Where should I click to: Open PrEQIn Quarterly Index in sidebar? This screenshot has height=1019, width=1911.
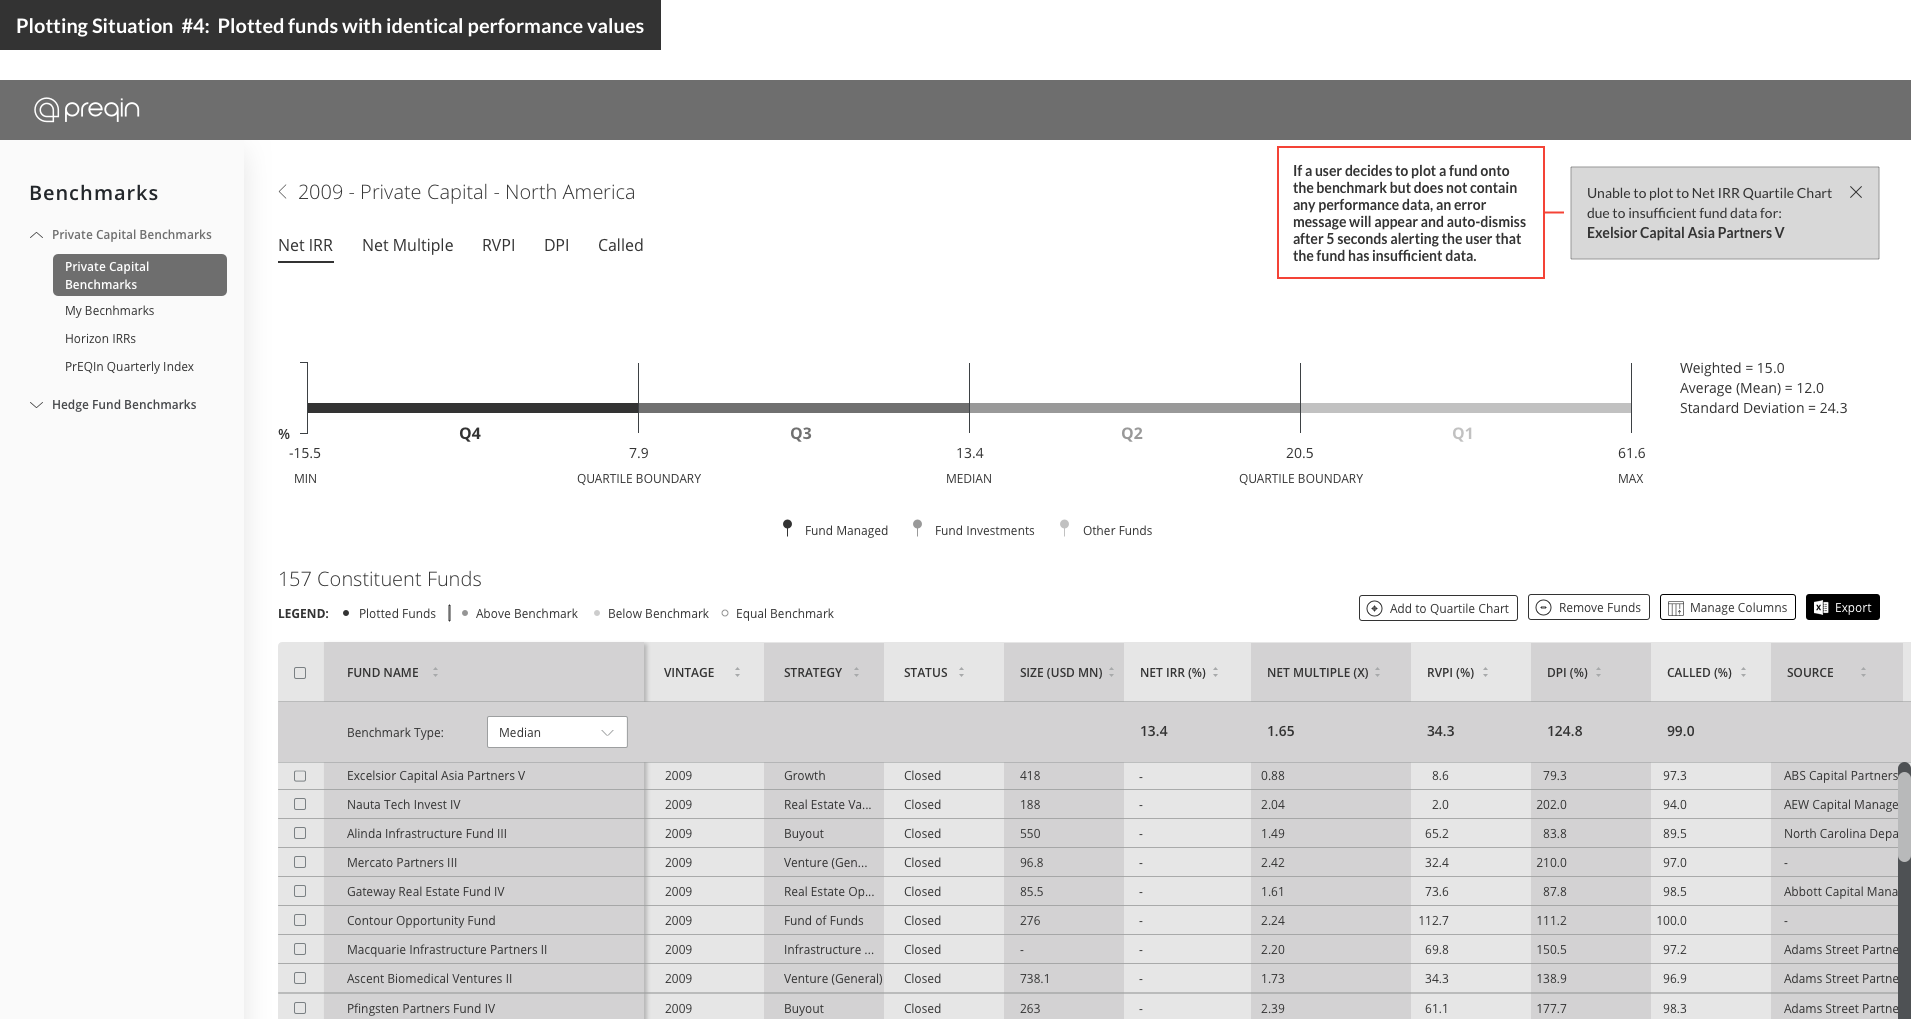129,367
